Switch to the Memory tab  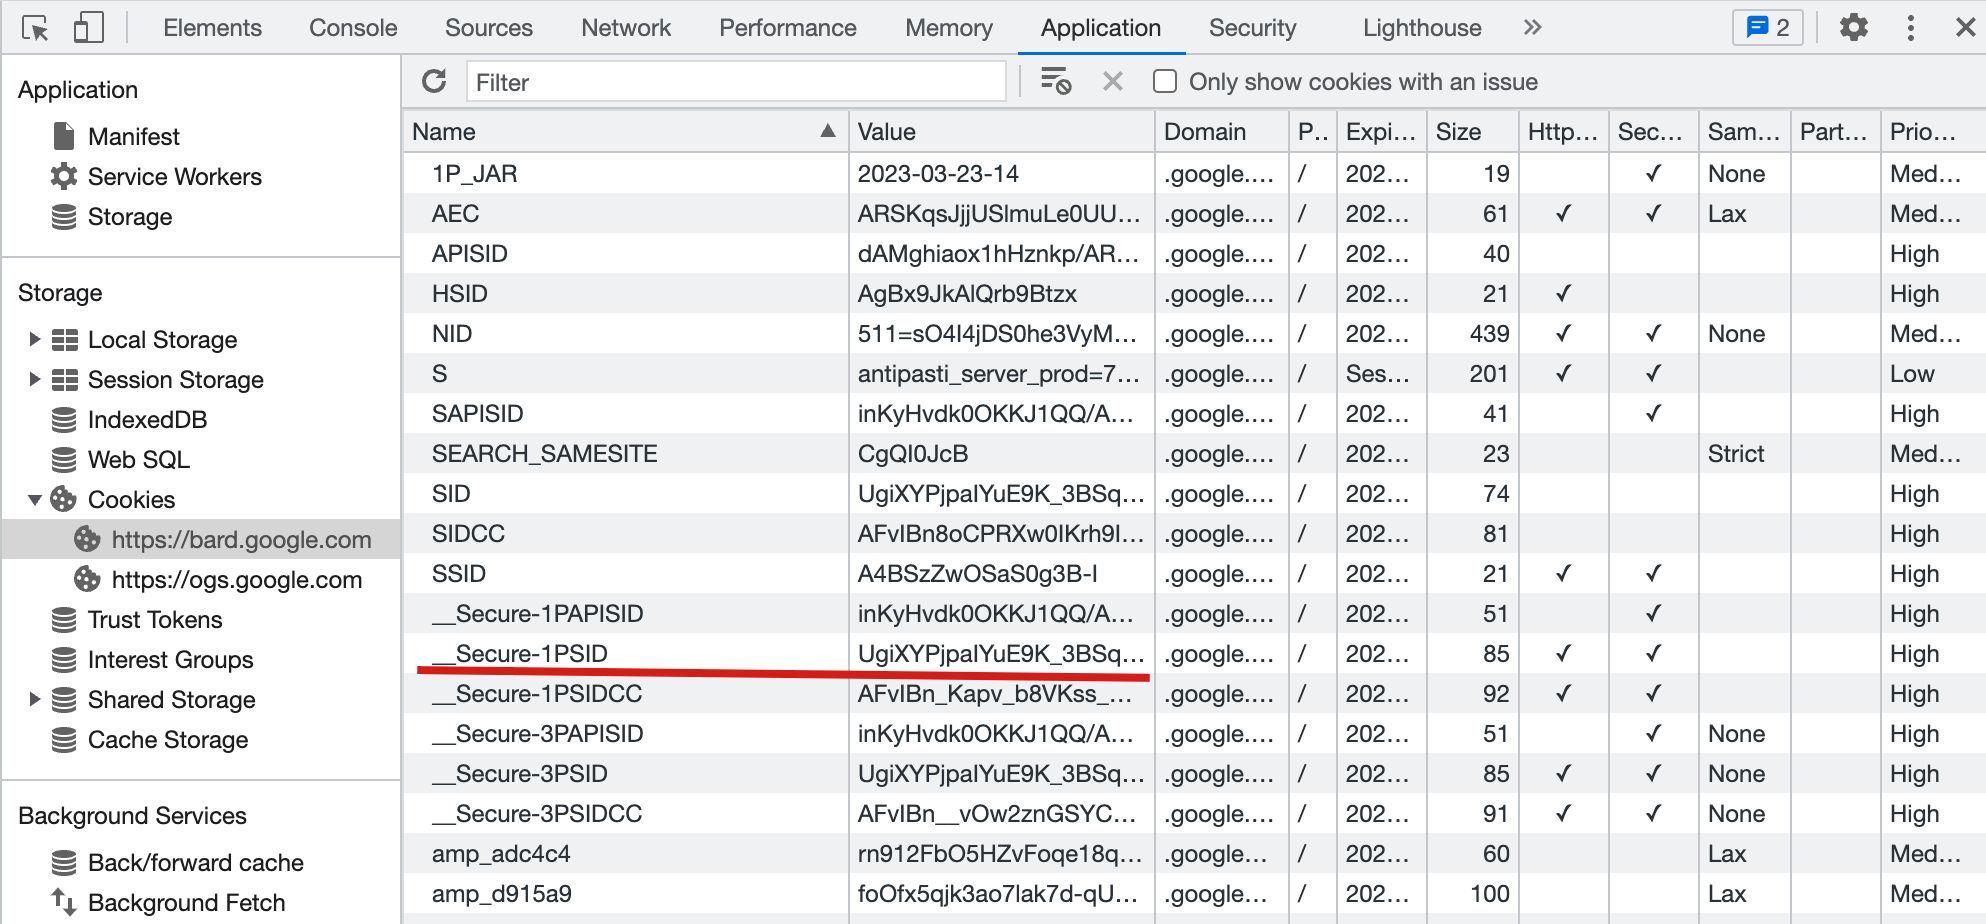(949, 28)
